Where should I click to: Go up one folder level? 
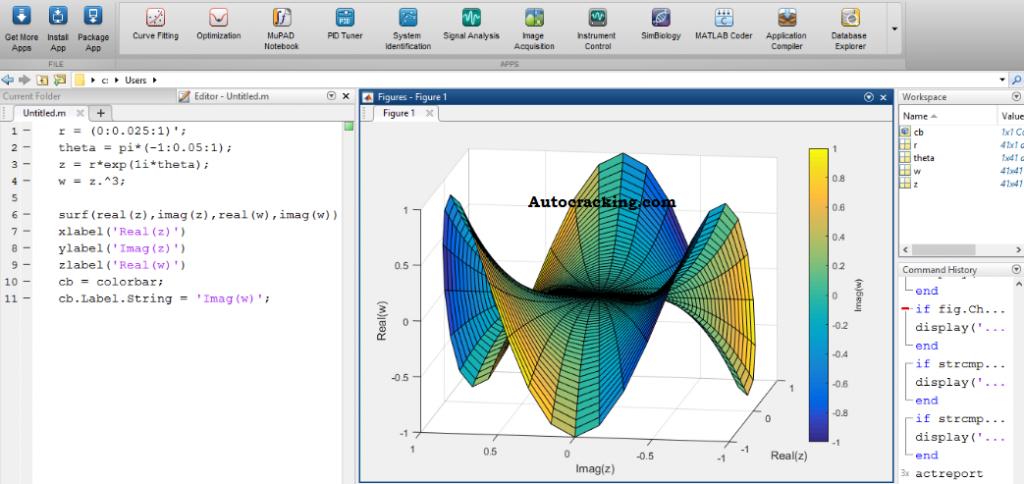[x=42, y=80]
